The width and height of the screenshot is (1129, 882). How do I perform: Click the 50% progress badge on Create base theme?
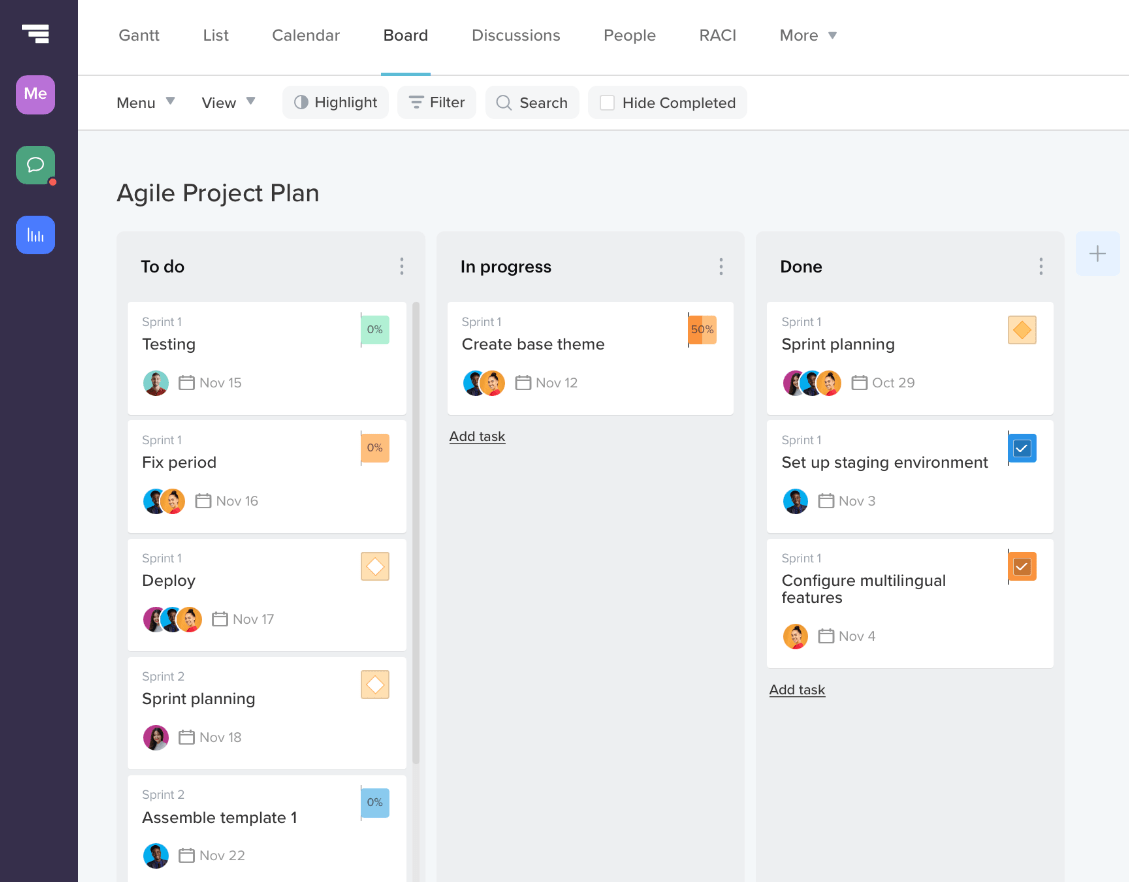coord(702,329)
